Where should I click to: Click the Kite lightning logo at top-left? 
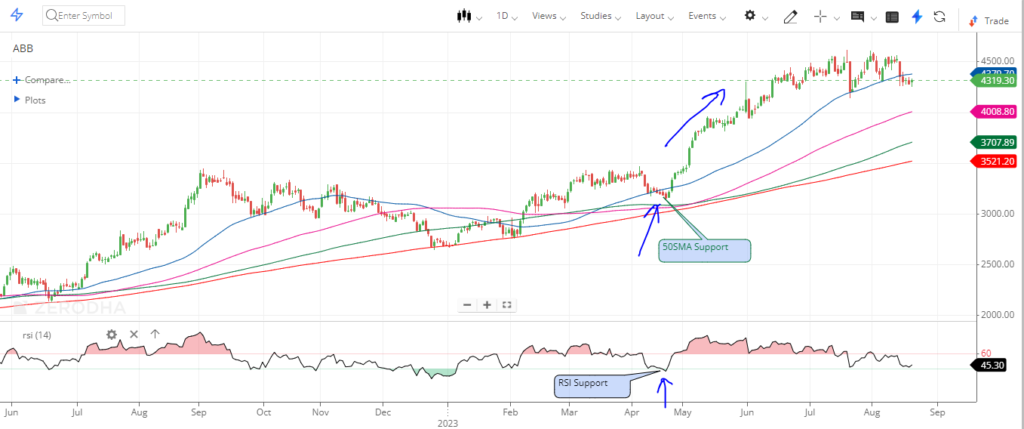(x=17, y=16)
